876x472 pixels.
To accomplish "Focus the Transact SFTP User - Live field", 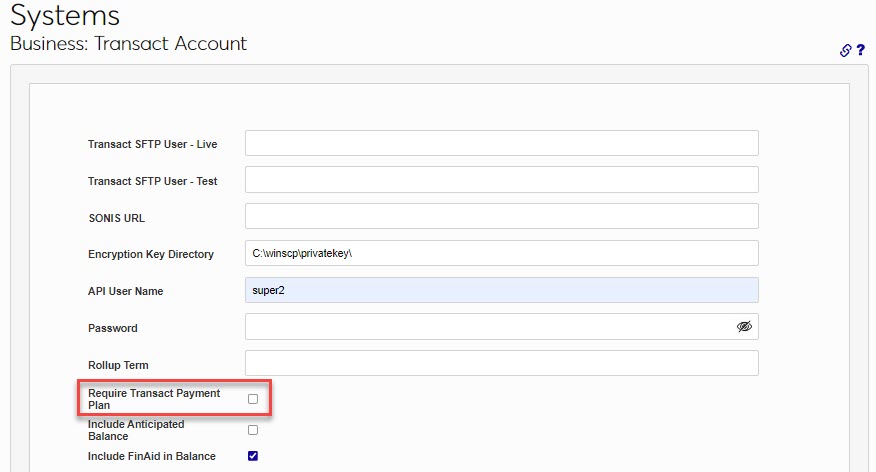I will (502, 143).
